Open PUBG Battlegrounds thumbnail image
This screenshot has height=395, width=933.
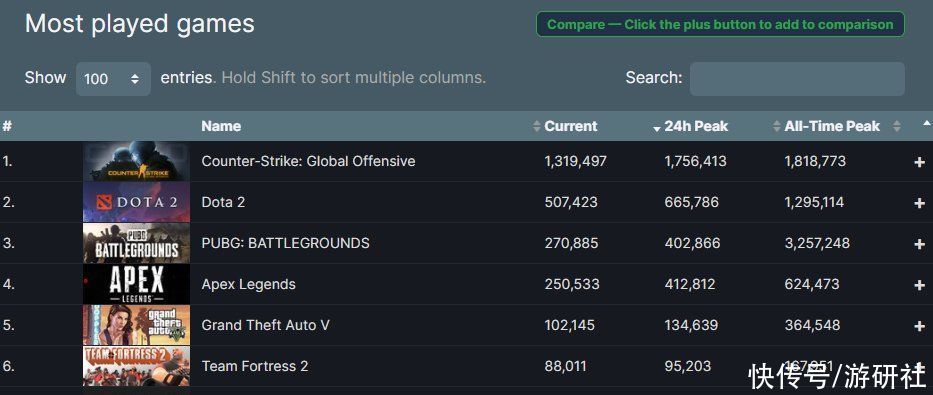(x=136, y=243)
